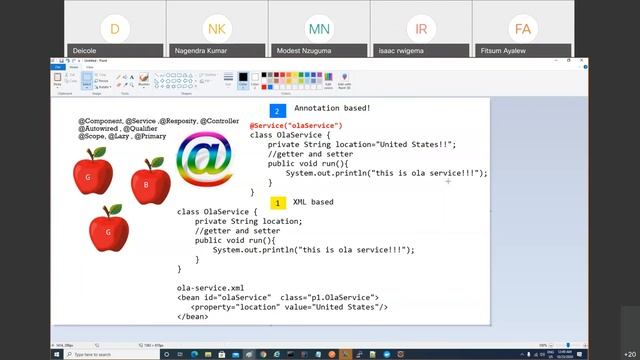Click the Undo icon in quick access toolbar
640x360 pixels.
68,60
